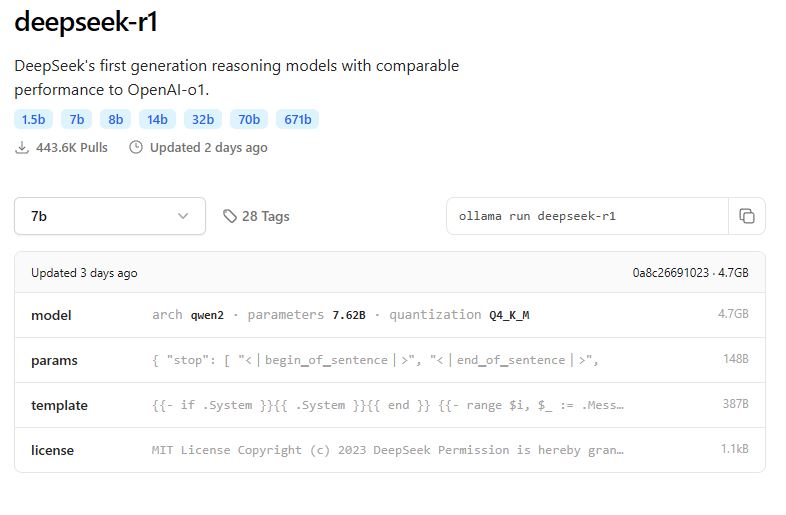Choose the 8b size tag

[x=115, y=119]
